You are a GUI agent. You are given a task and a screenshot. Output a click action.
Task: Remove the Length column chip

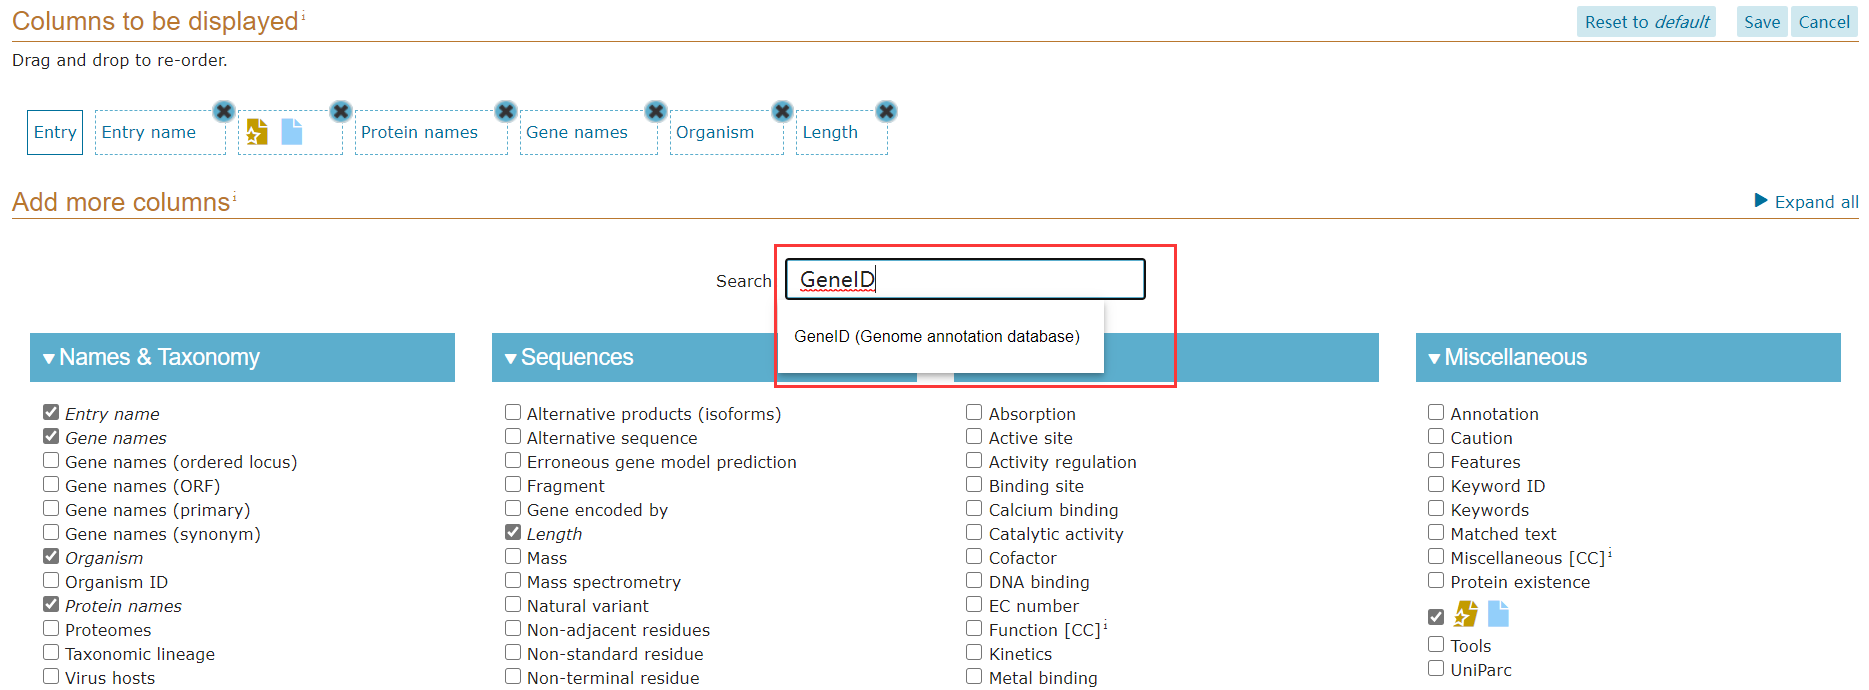(886, 111)
